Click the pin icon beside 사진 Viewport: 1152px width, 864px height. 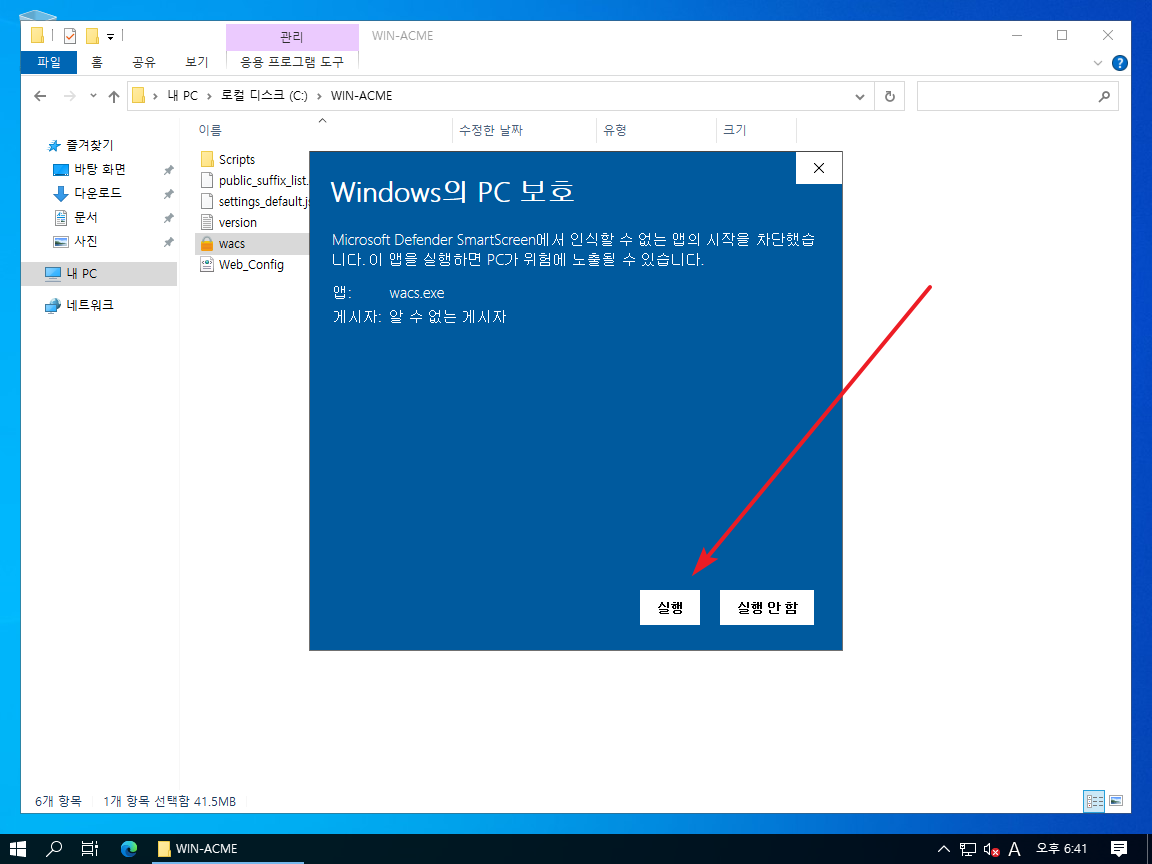pyautogui.click(x=168, y=242)
